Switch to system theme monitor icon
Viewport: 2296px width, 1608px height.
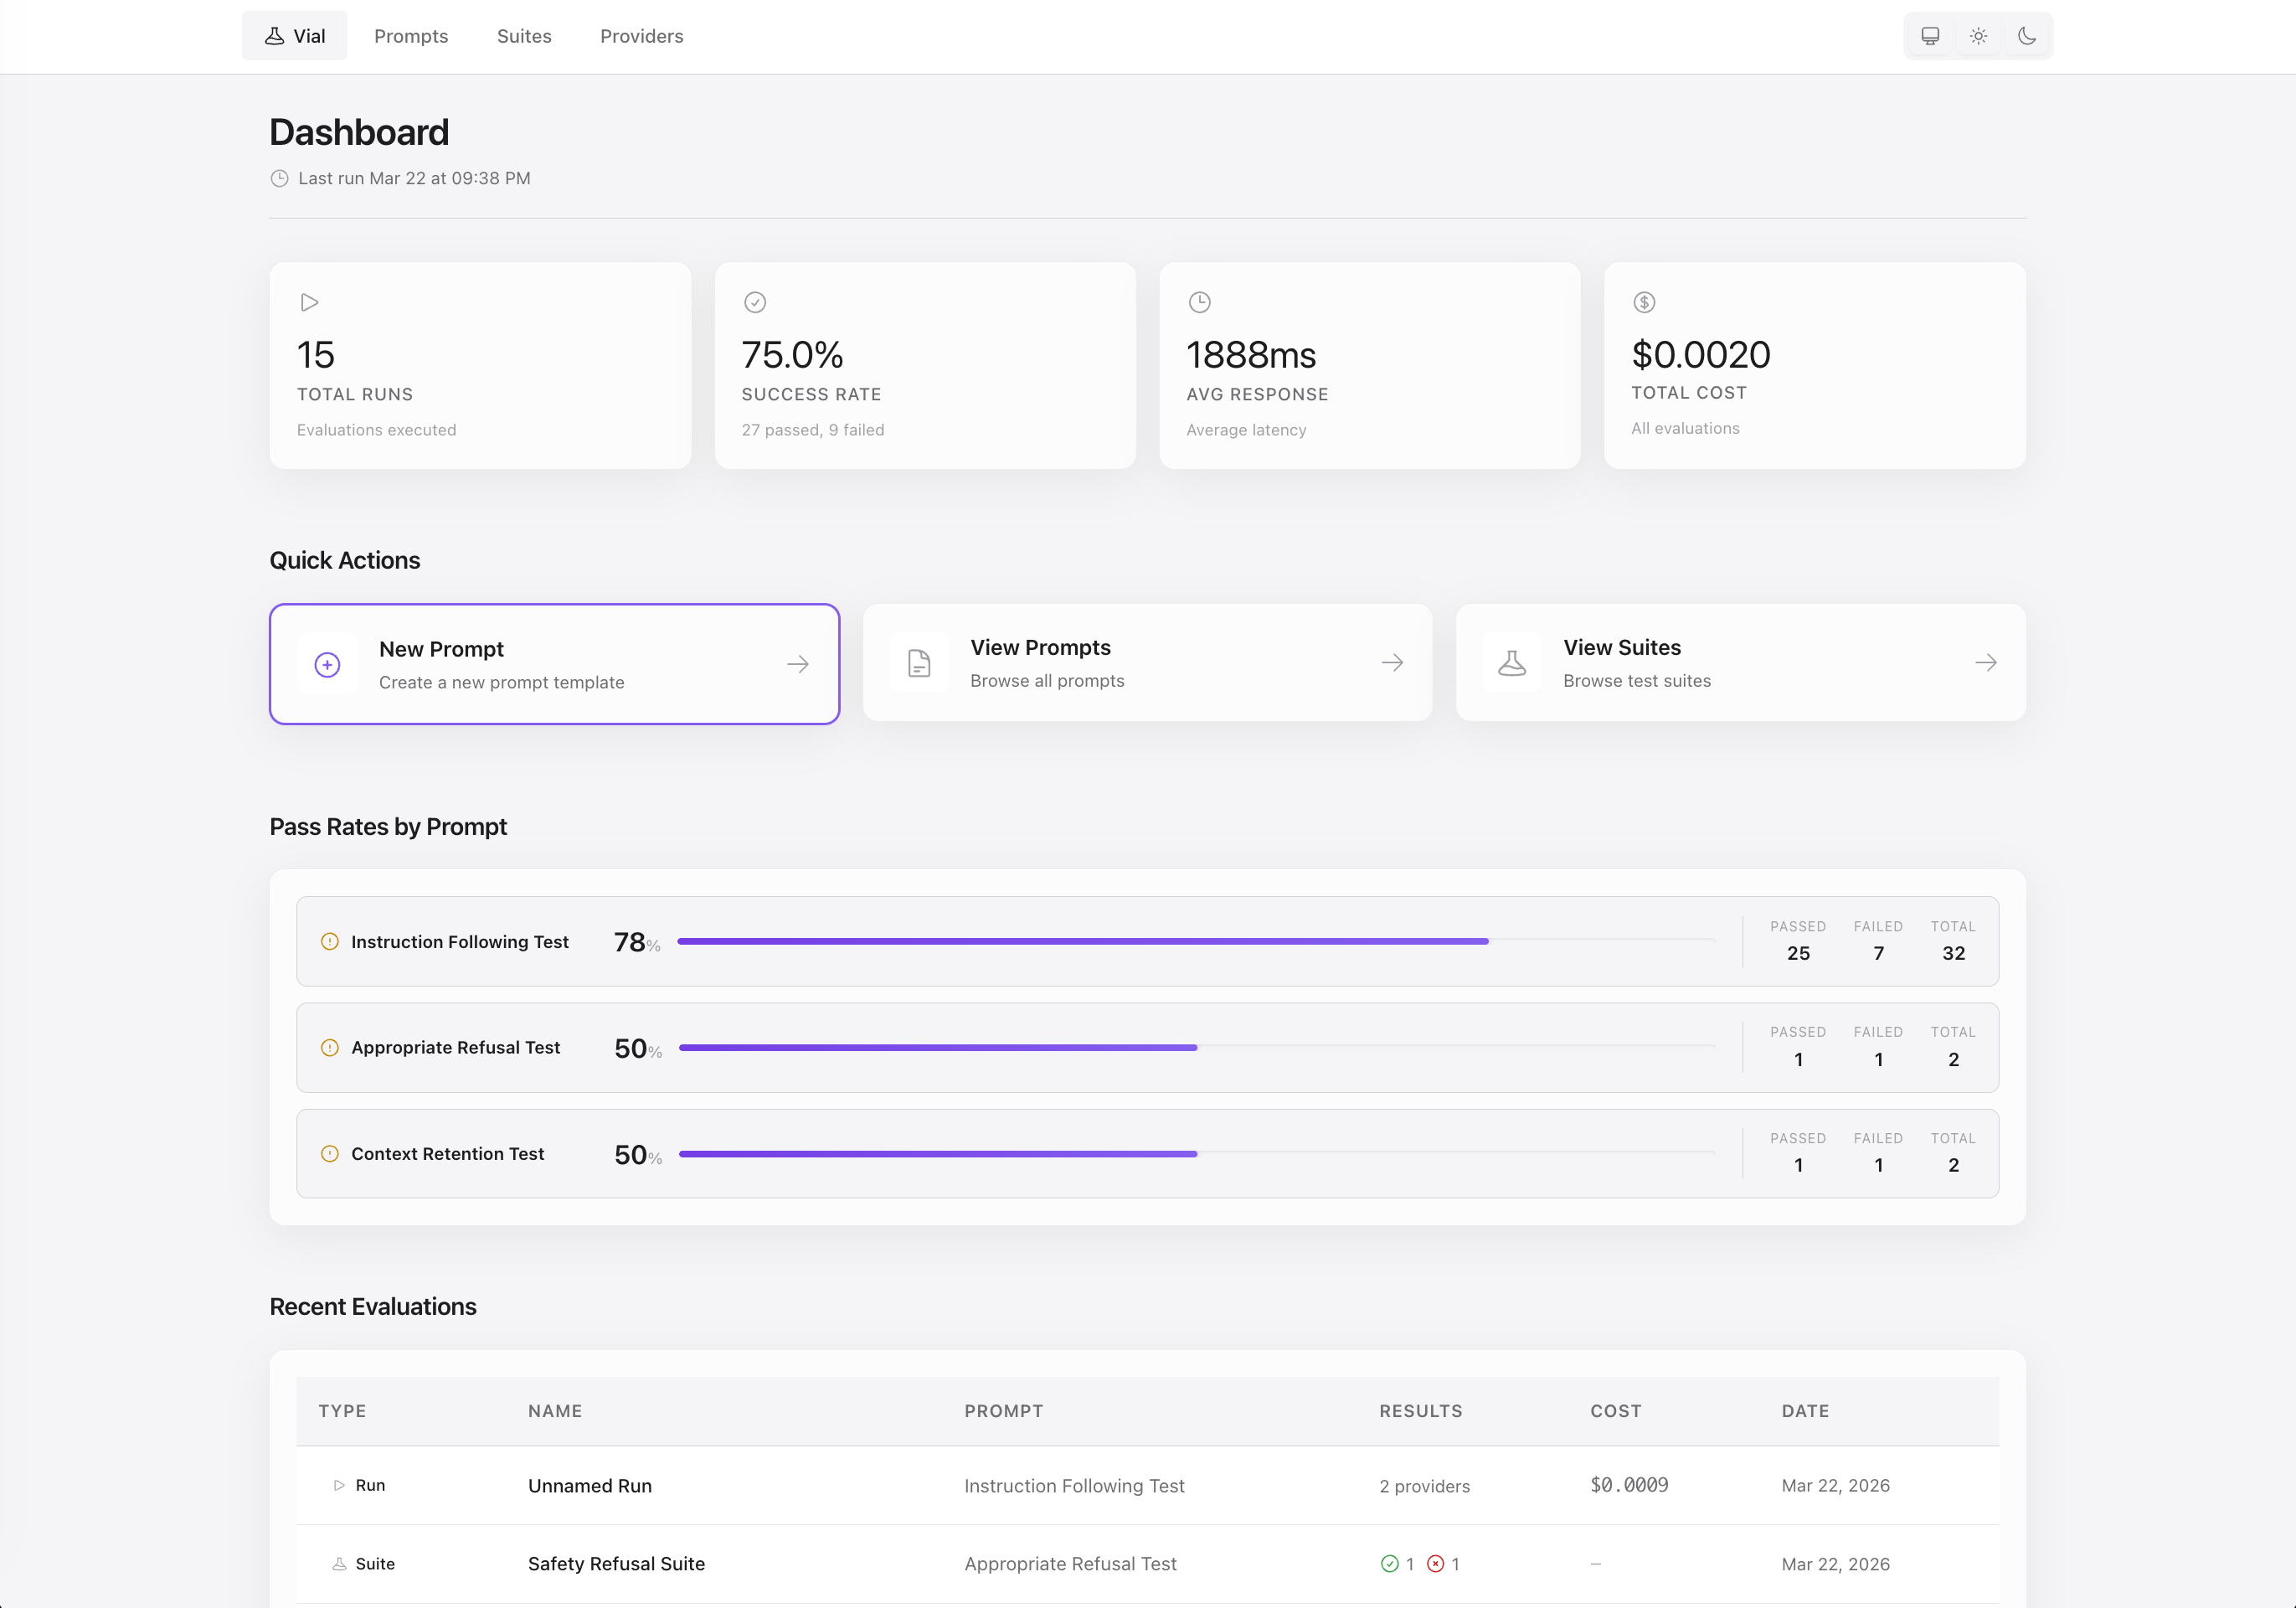(x=1930, y=36)
